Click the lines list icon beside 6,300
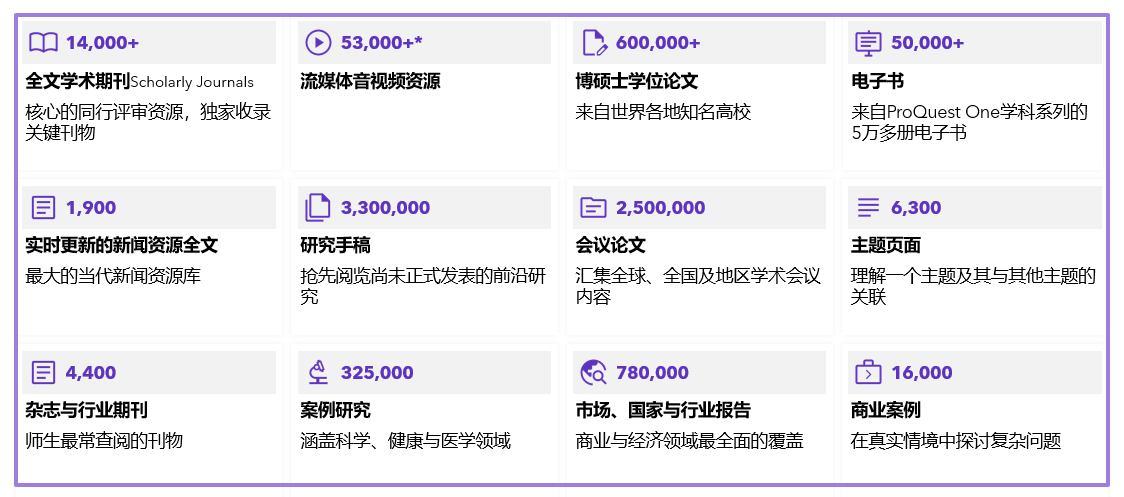This screenshot has width=1124, height=497. [x=868, y=208]
